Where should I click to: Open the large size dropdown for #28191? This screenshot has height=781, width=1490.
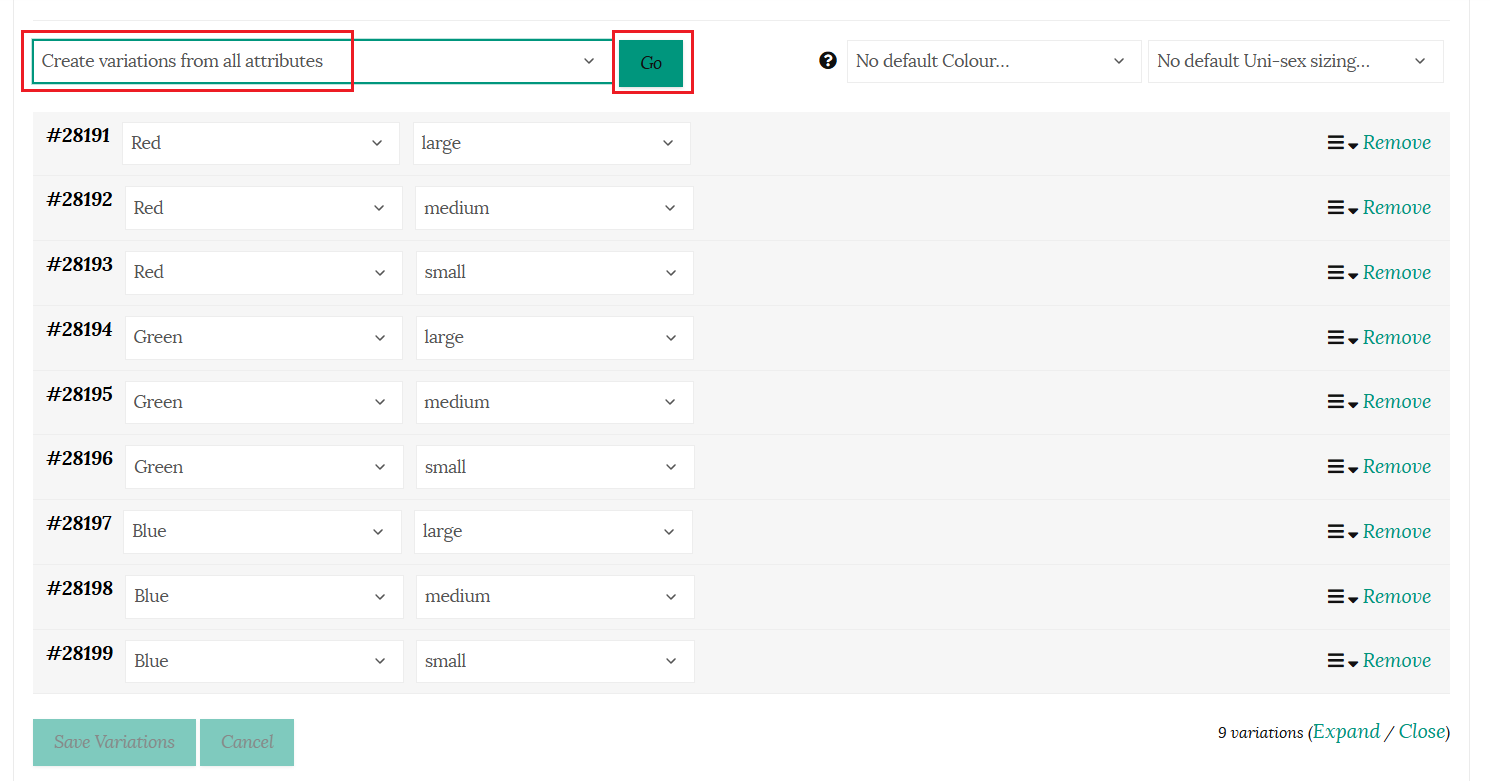552,143
